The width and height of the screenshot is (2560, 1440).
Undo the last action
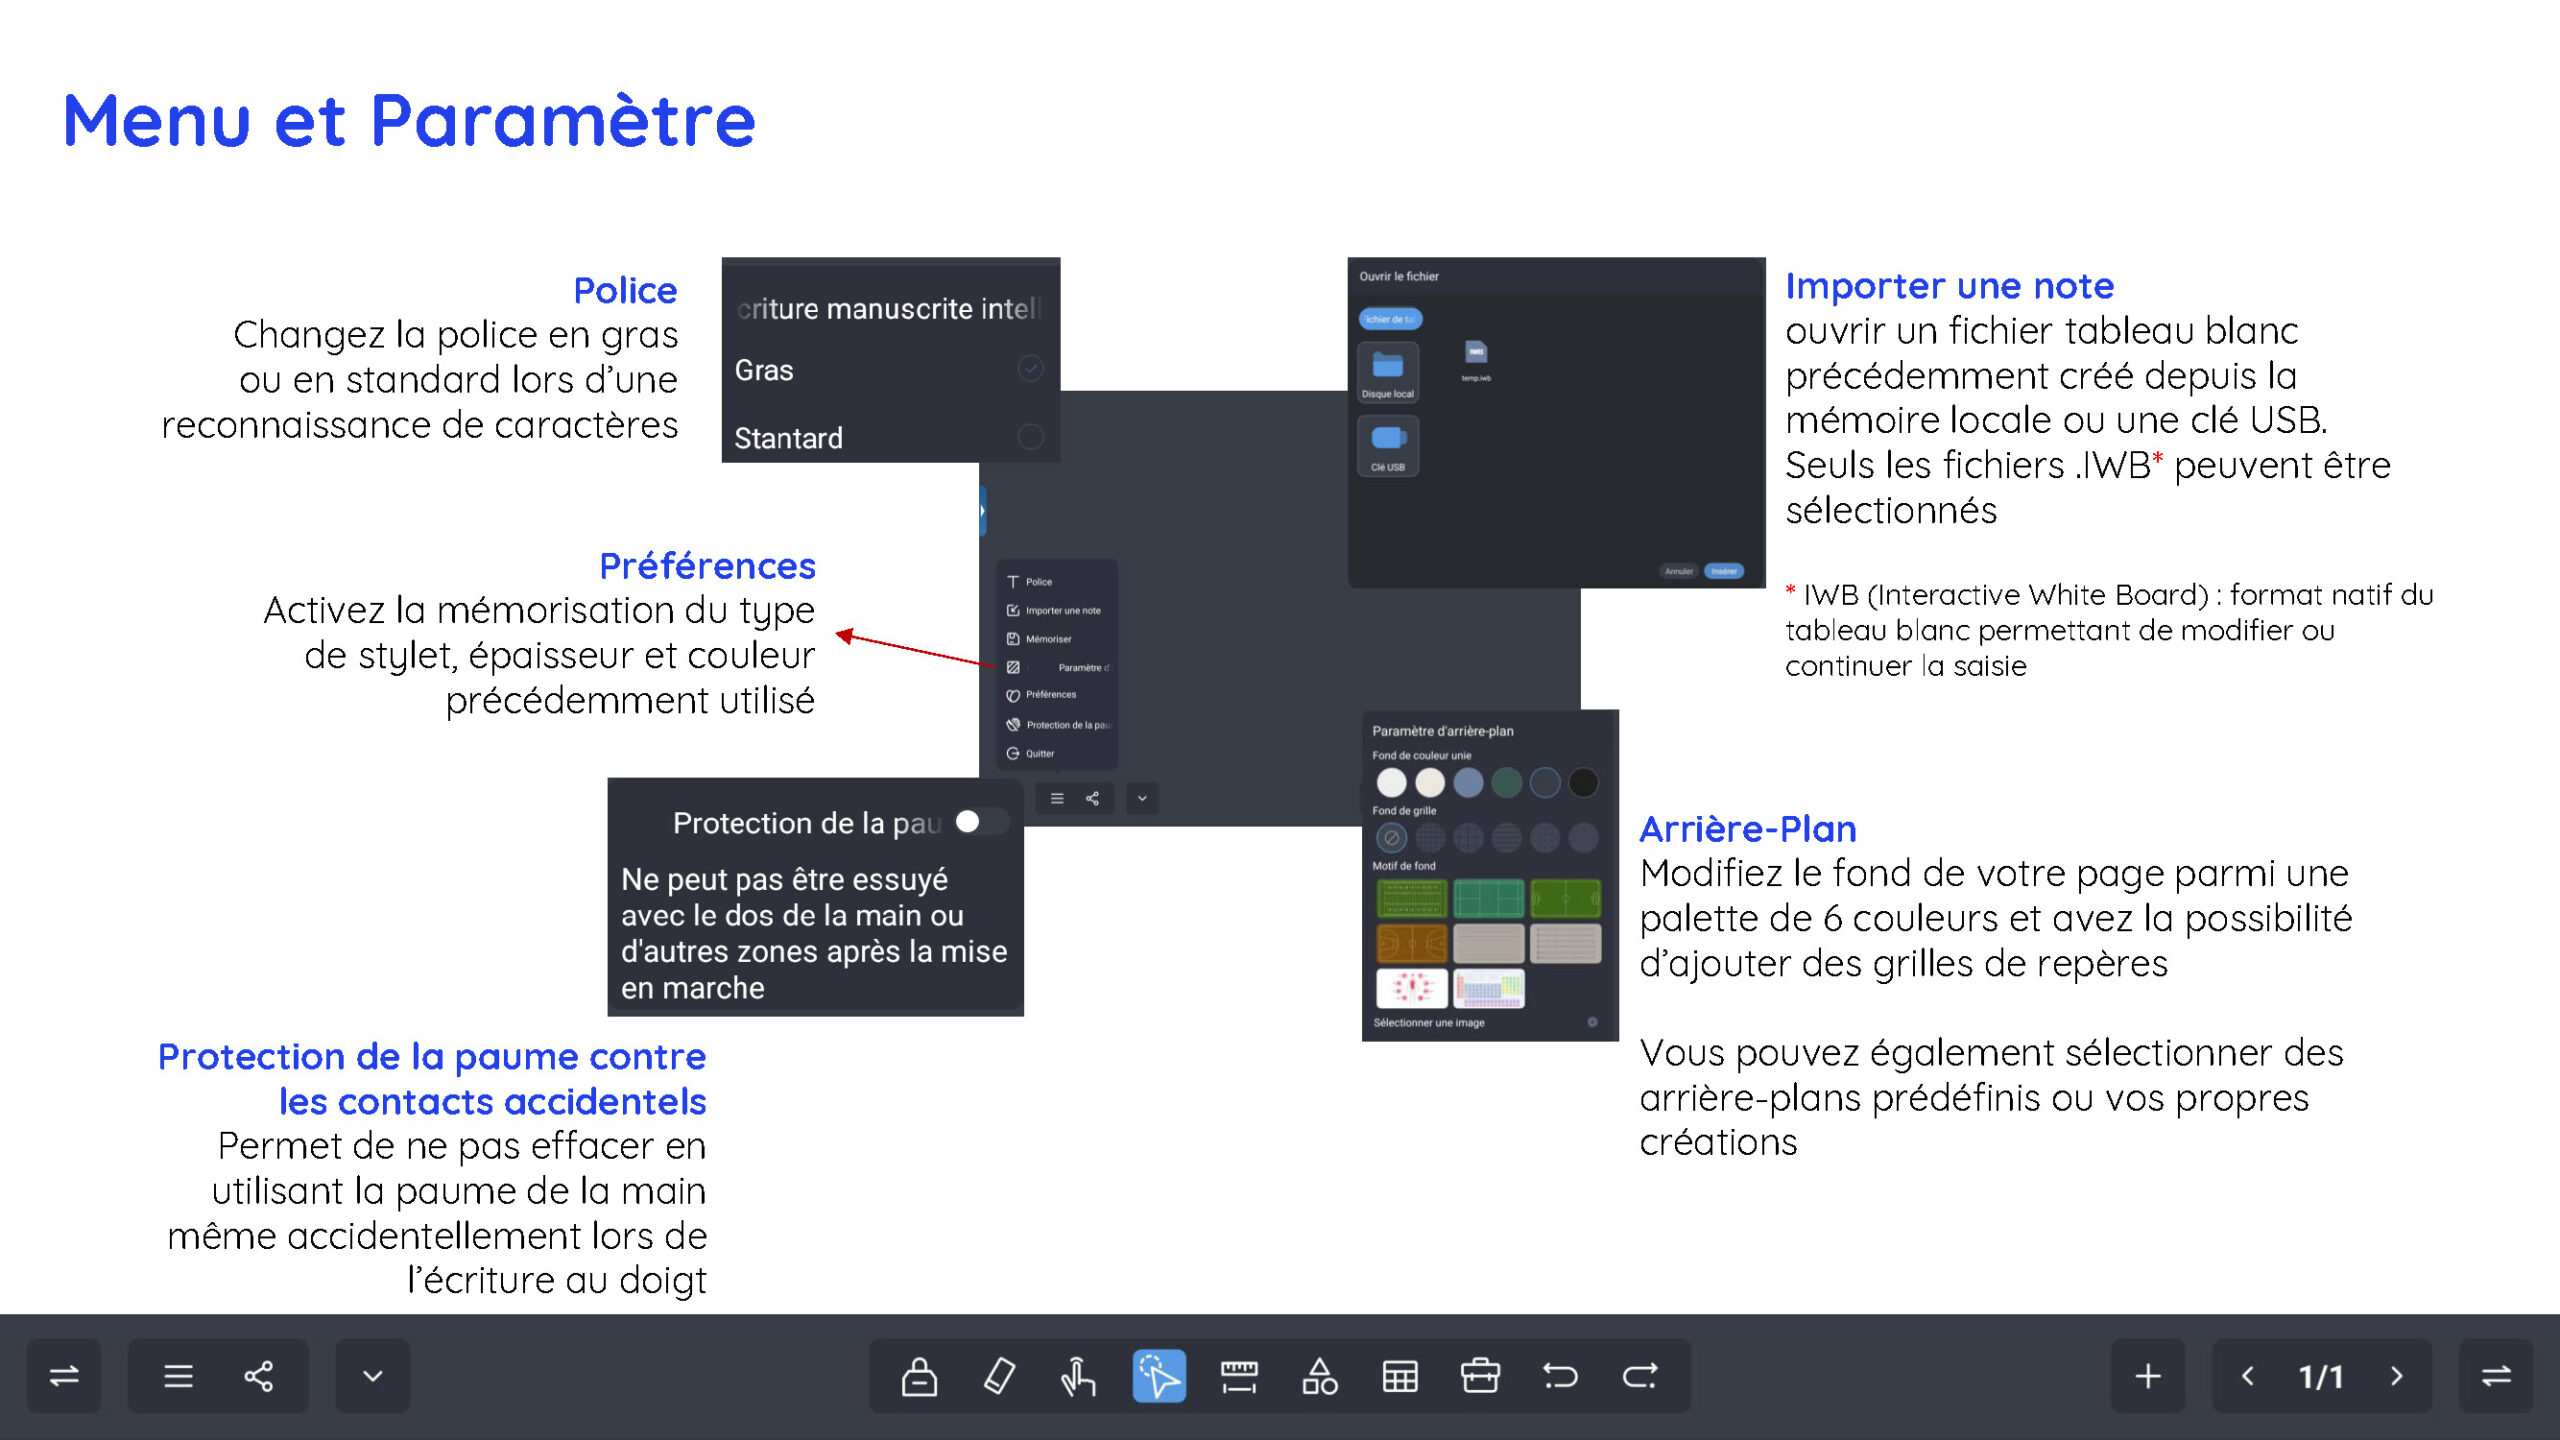1560,1376
